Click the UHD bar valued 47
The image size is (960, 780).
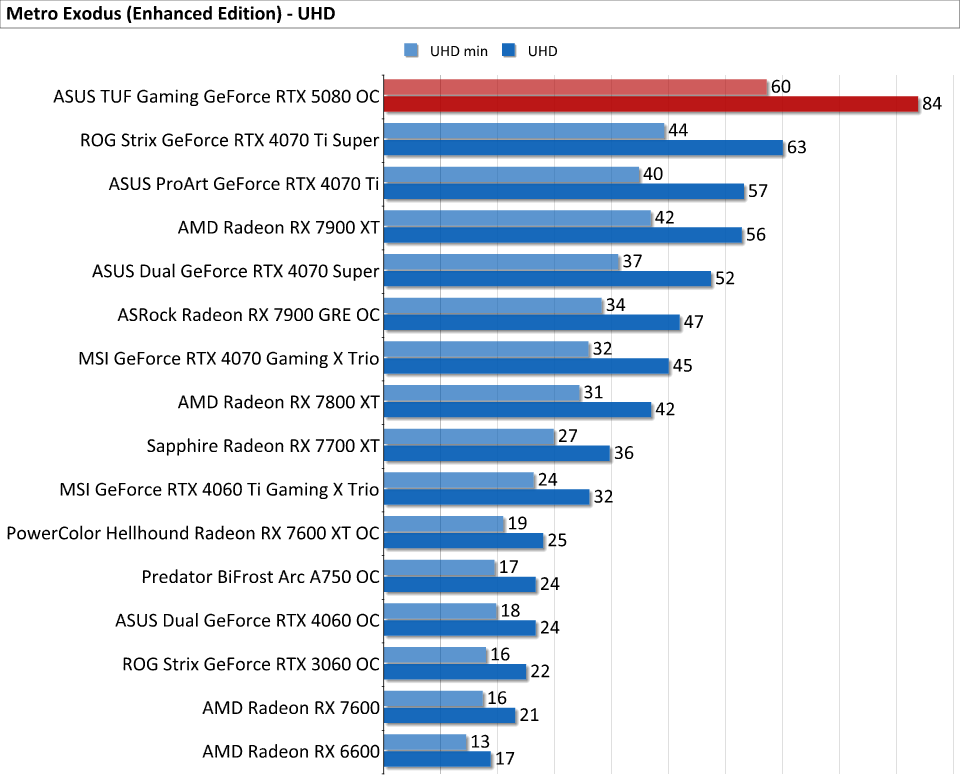(x=532, y=322)
